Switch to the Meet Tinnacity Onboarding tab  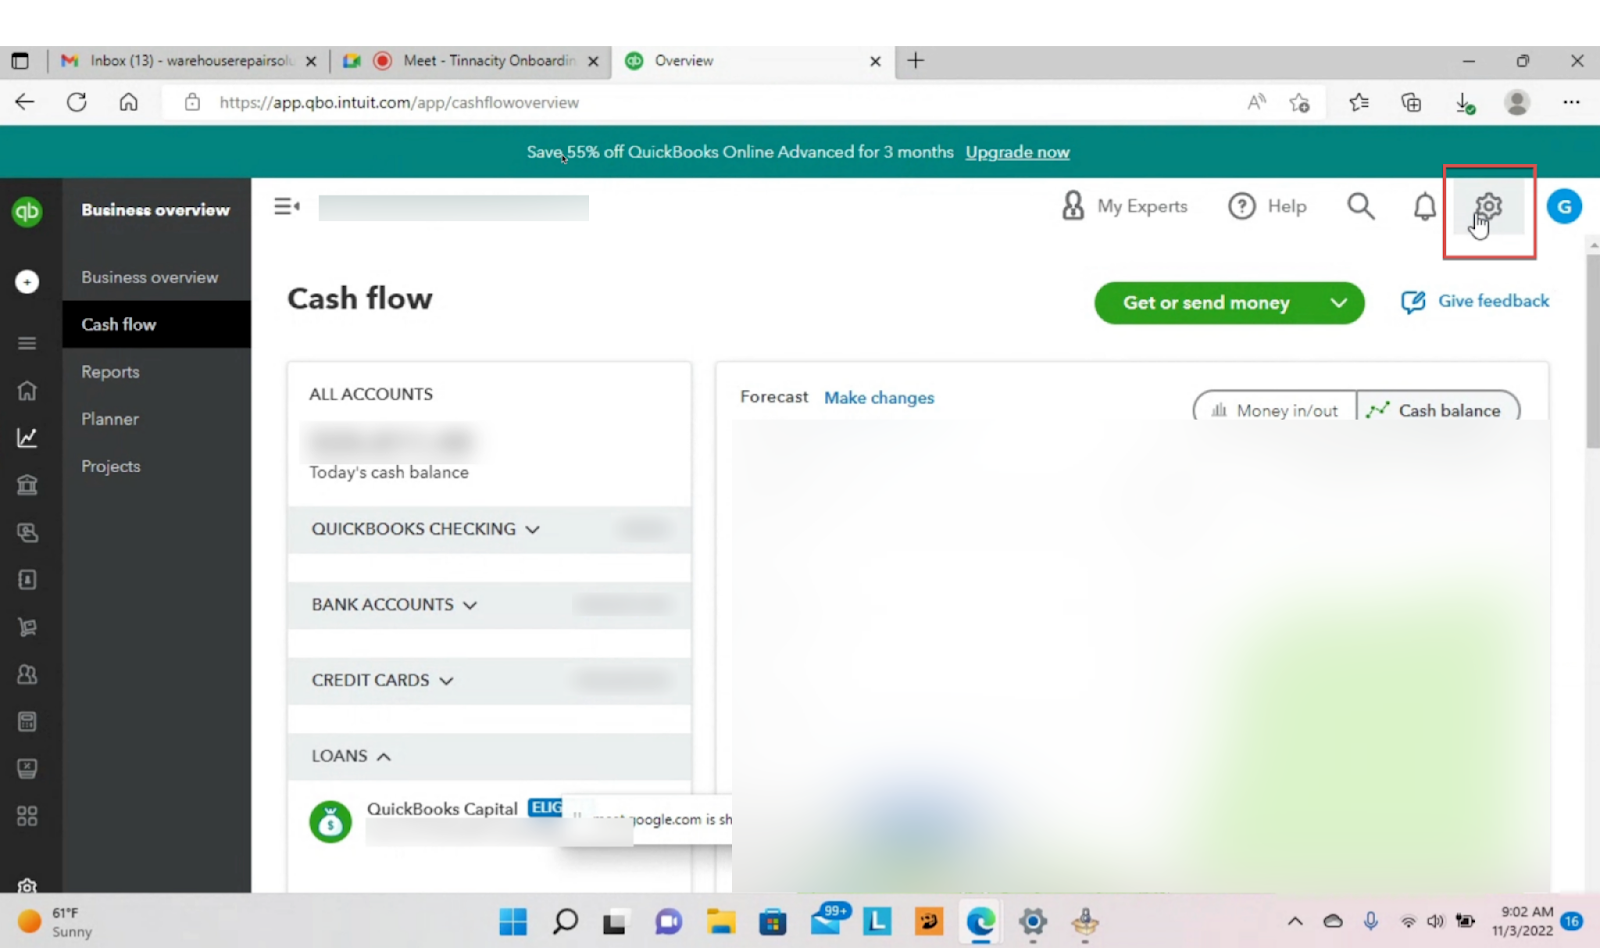(471, 61)
